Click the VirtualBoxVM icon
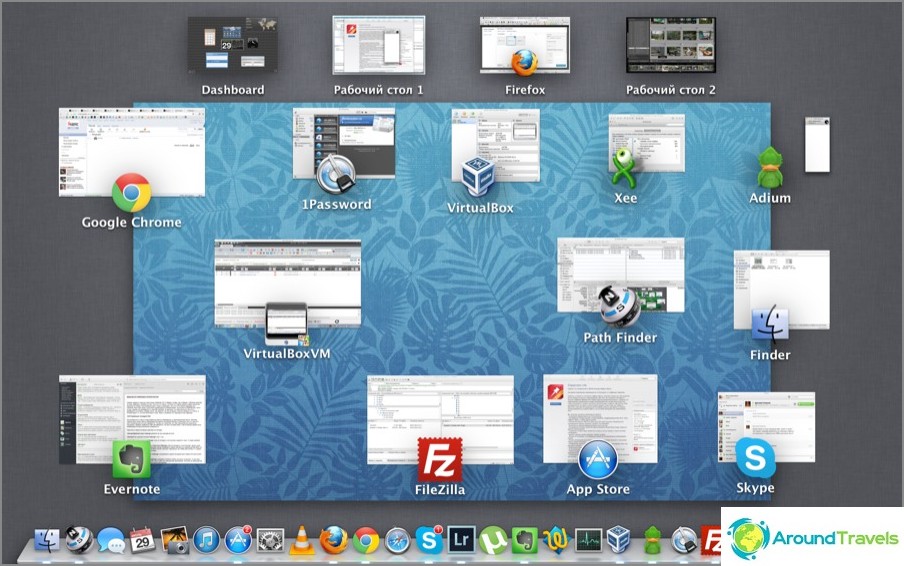This screenshot has height=566, width=904. pos(287,324)
